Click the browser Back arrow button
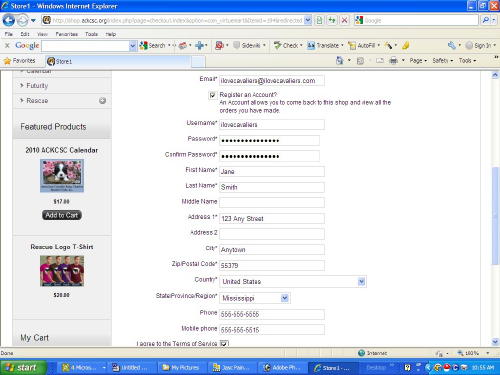 (9, 20)
